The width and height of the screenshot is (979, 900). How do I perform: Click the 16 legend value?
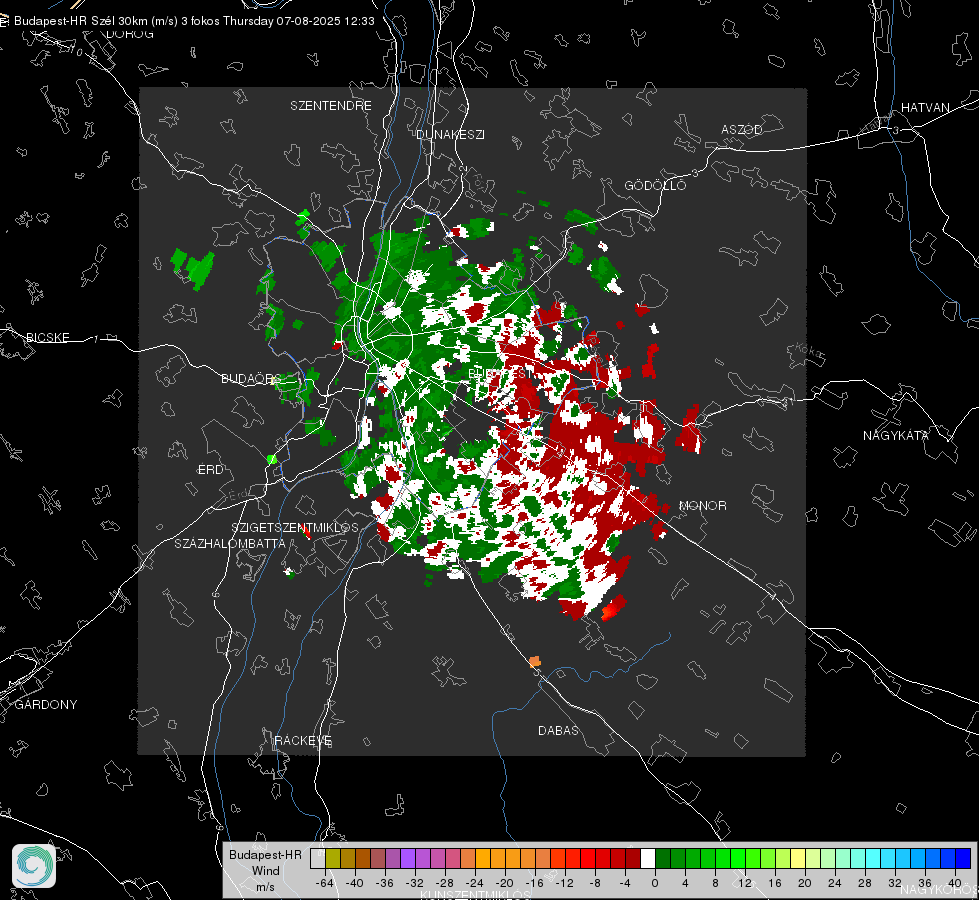(x=775, y=883)
